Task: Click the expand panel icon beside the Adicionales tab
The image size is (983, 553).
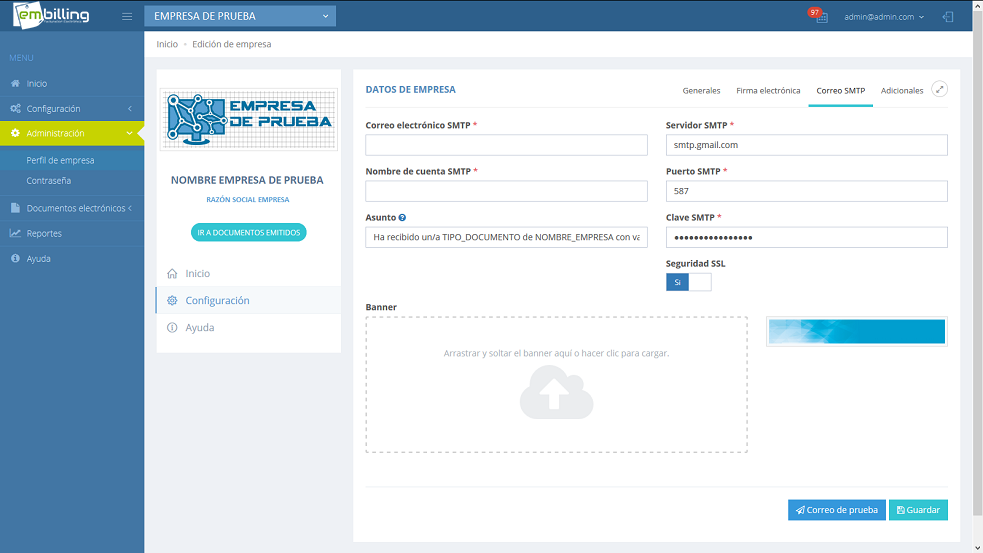Action: [939, 90]
